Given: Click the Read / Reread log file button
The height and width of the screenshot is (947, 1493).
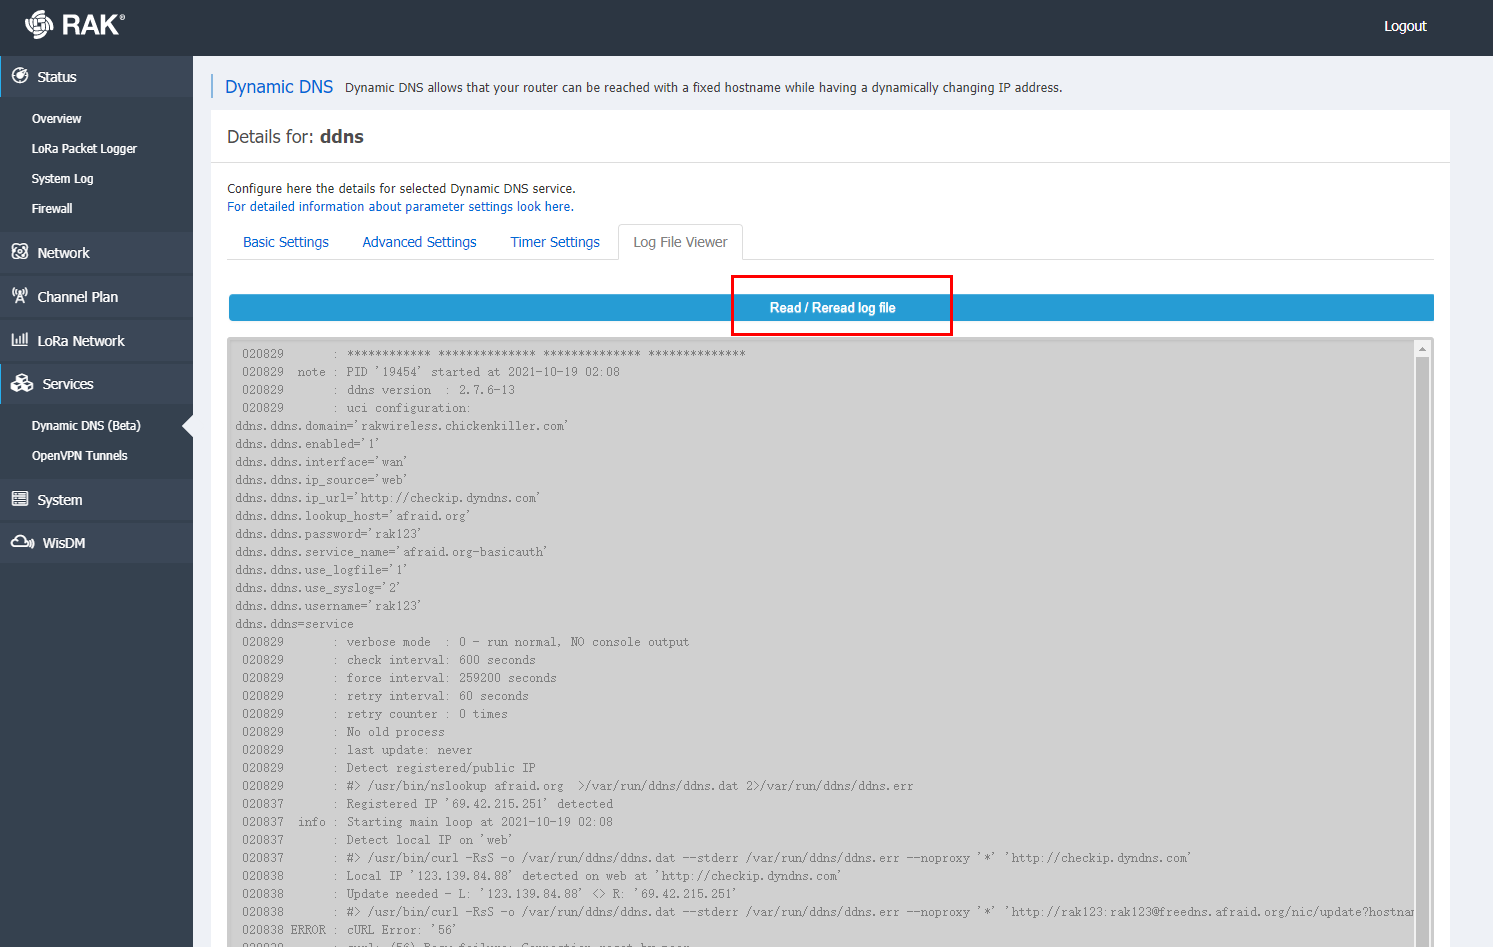Looking at the screenshot, I should pyautogui.click(x=831, y=308).
